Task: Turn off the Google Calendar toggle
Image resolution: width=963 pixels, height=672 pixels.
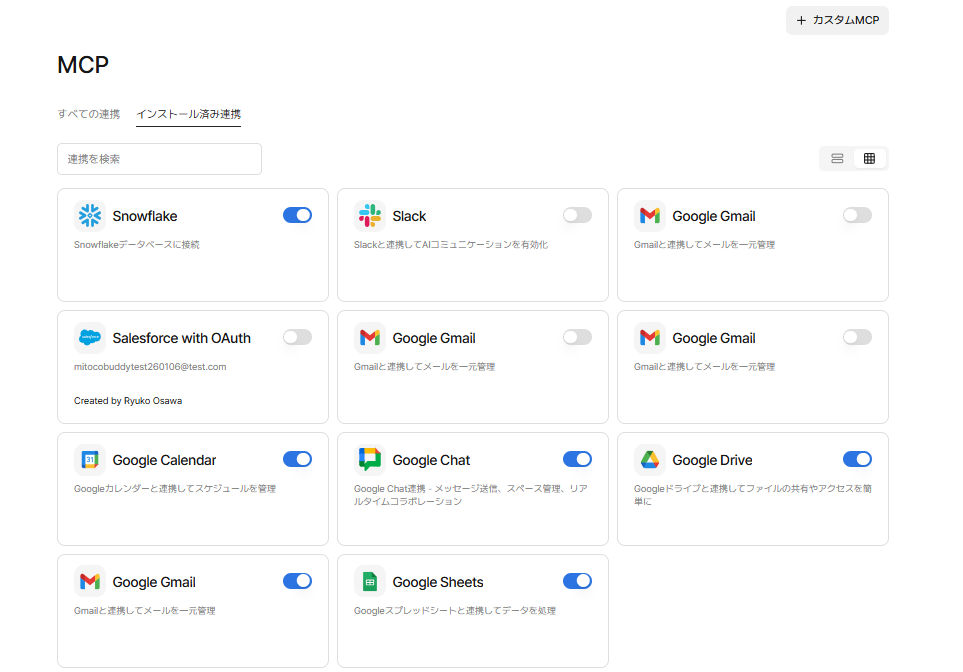Action: point(297,459)
